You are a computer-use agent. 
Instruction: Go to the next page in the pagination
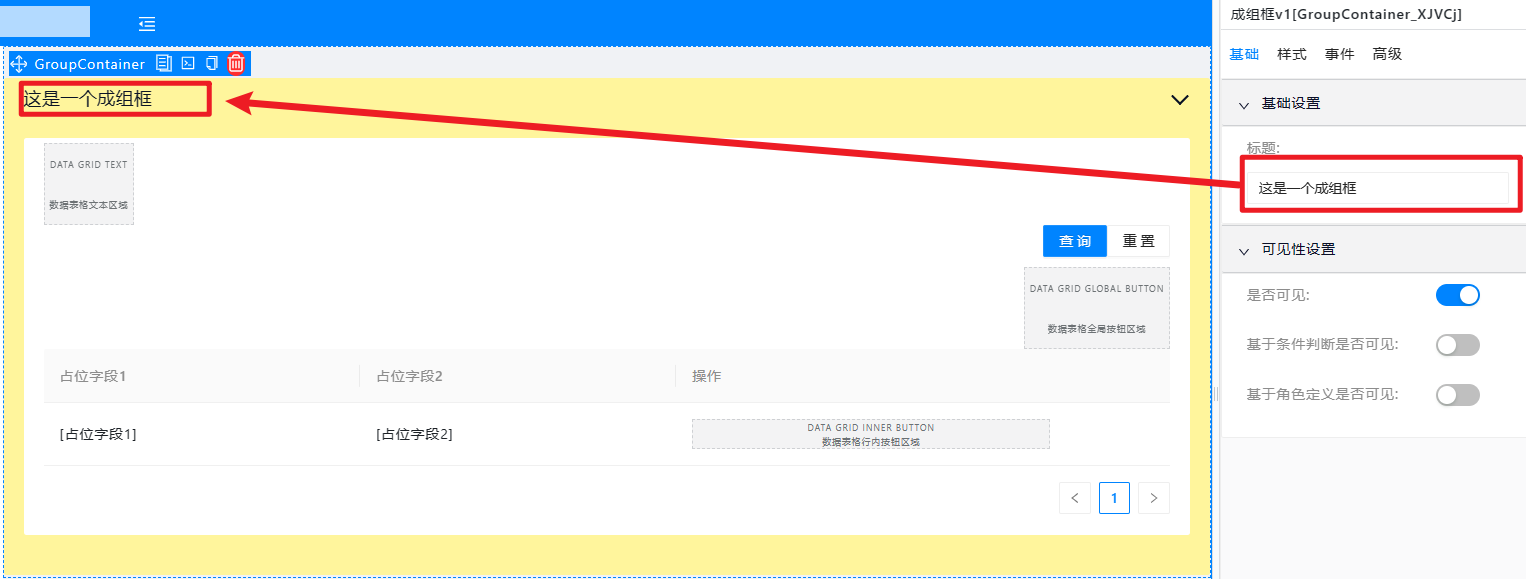1154,498
